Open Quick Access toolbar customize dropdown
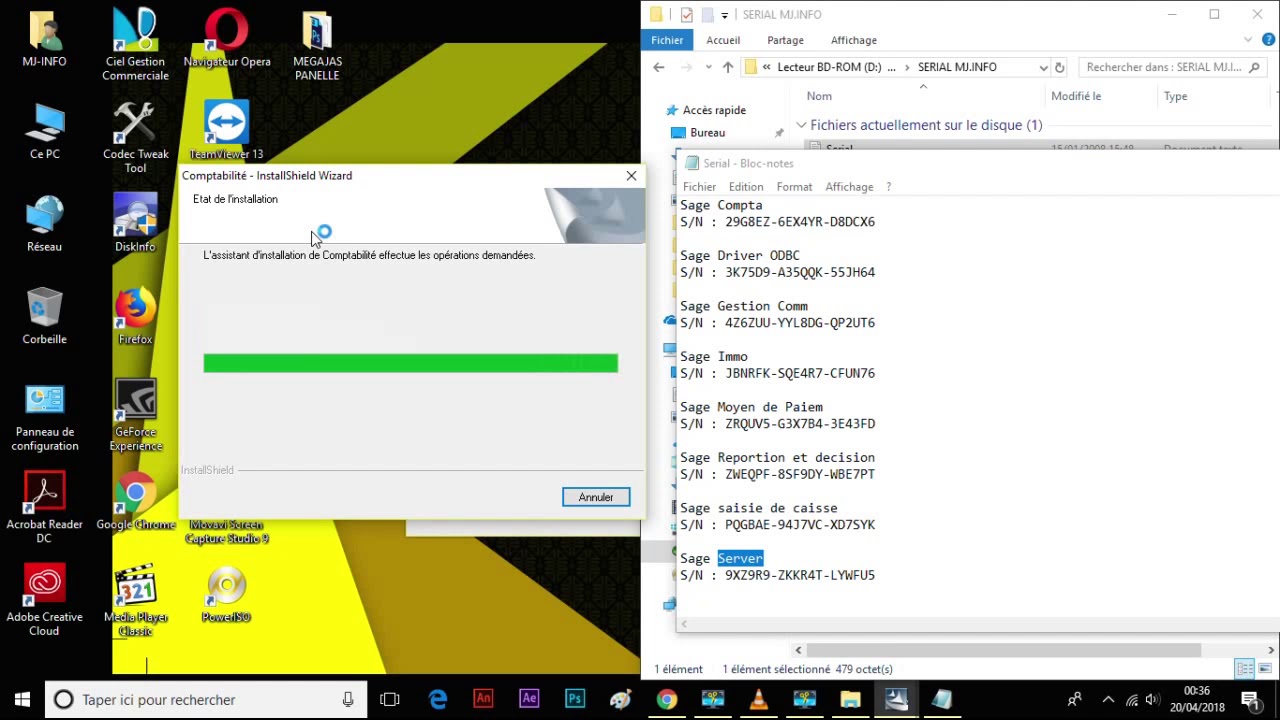The width and height of the screenshot is (1280, 720). 725,15
